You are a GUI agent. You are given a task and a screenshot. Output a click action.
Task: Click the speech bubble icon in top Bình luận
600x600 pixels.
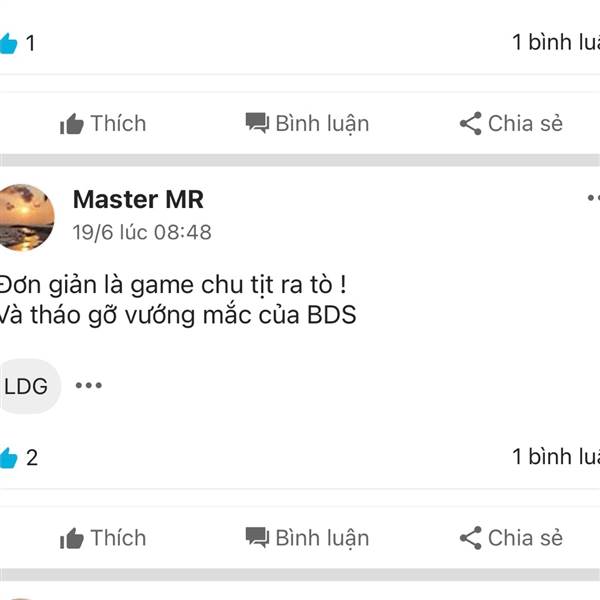pos(257,123)
